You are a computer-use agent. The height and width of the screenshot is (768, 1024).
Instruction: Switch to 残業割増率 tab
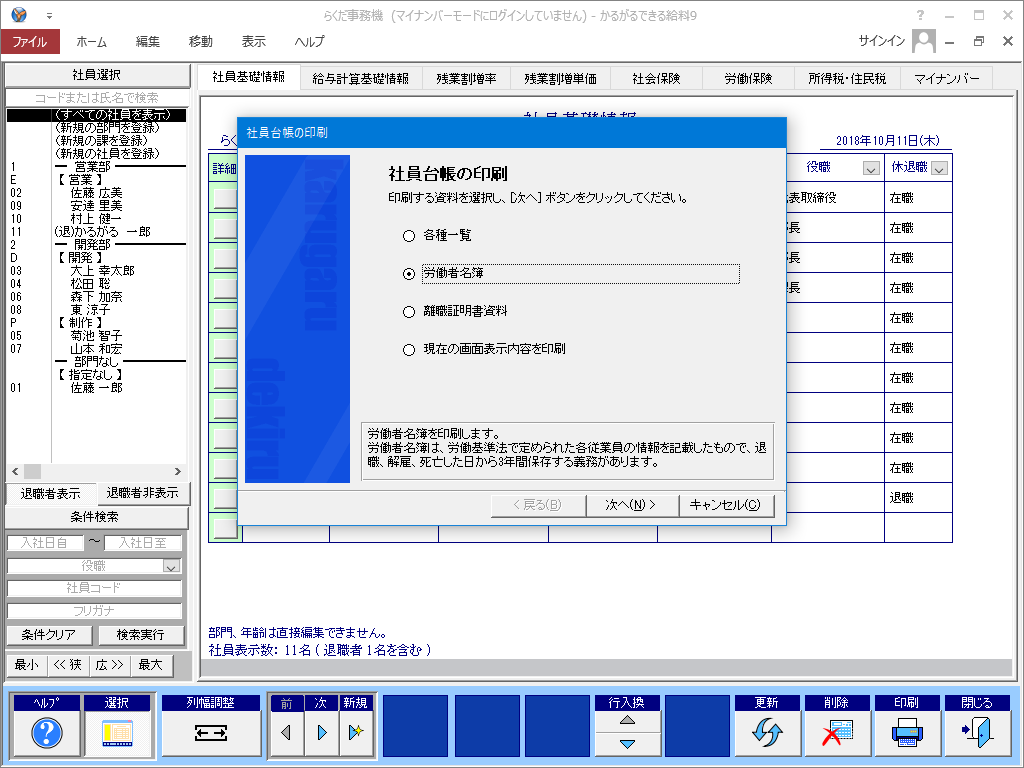pyautogui.click(x=466, y=78)
